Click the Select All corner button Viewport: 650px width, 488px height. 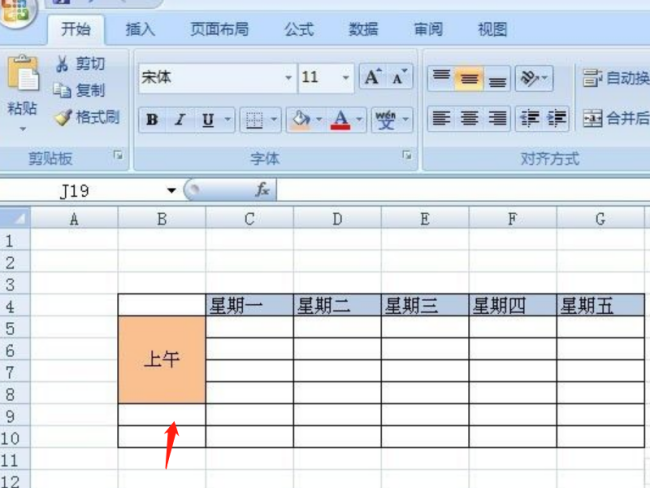click(15, 218)
